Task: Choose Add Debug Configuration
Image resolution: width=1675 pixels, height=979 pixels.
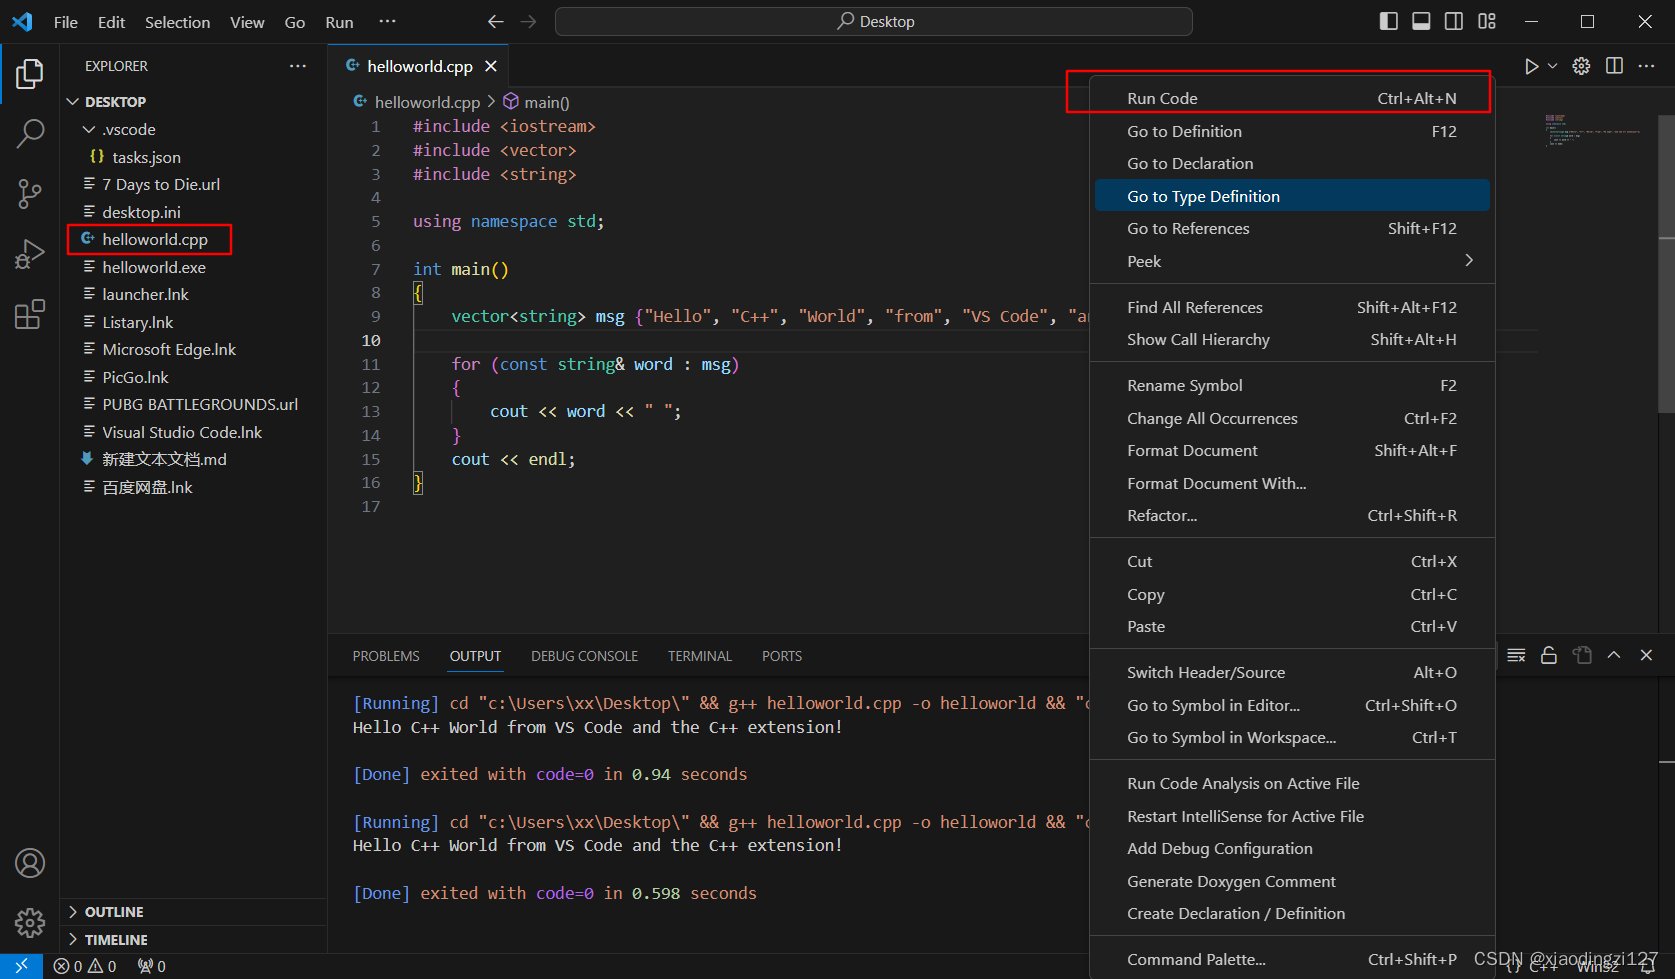Action: [x=1292, y=848]
